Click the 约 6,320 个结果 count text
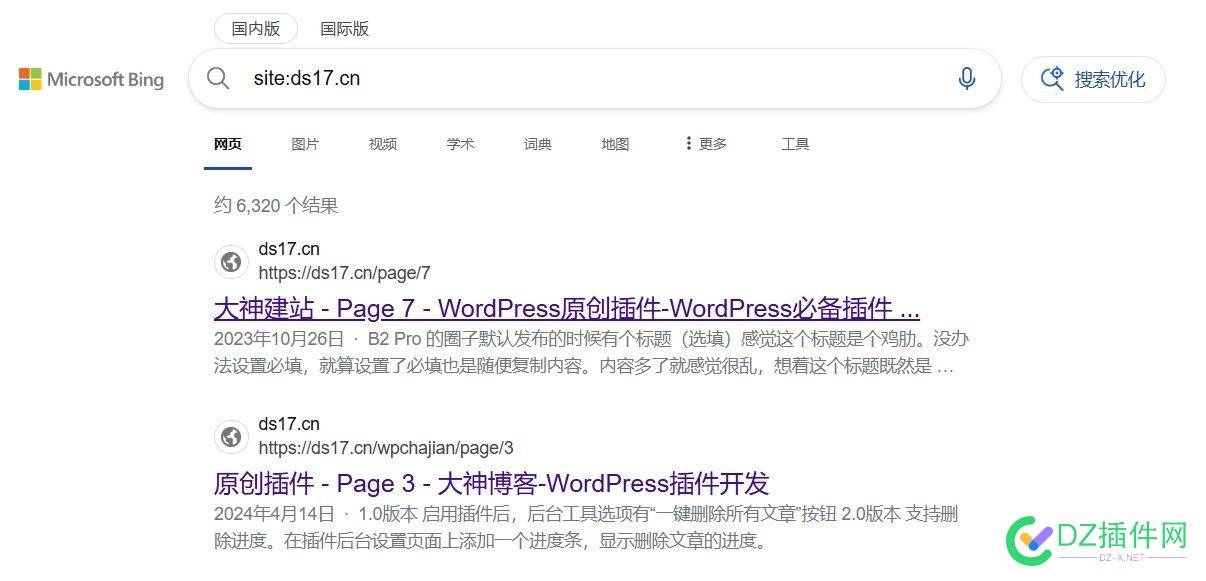This screenshot has height=581, width=1206. tap(276, 205)
